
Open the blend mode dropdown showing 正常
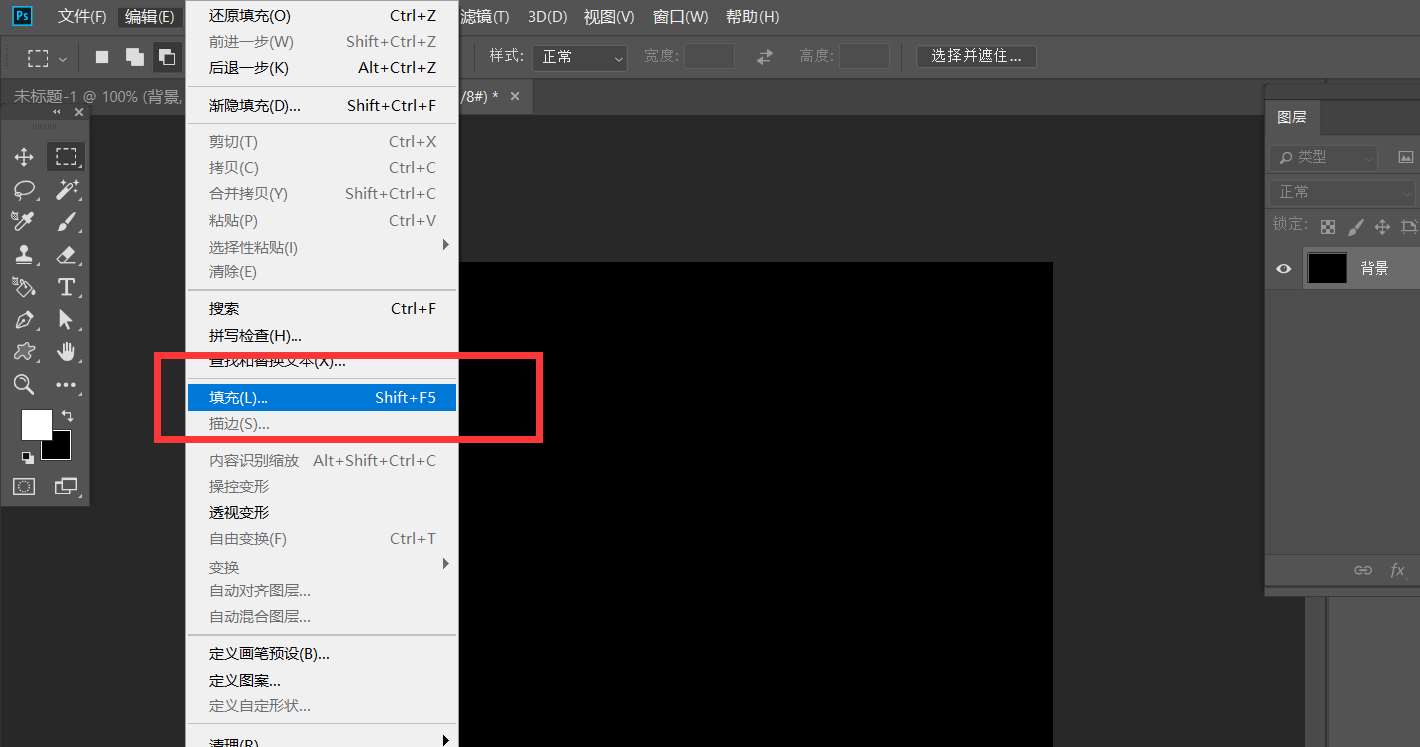(1340, 191)
